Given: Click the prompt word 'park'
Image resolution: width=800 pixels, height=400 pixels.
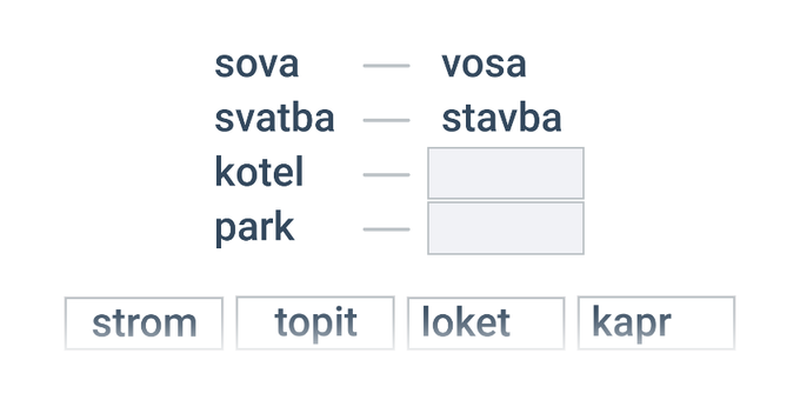Looking at the screenshot, I should pos(255,229).
